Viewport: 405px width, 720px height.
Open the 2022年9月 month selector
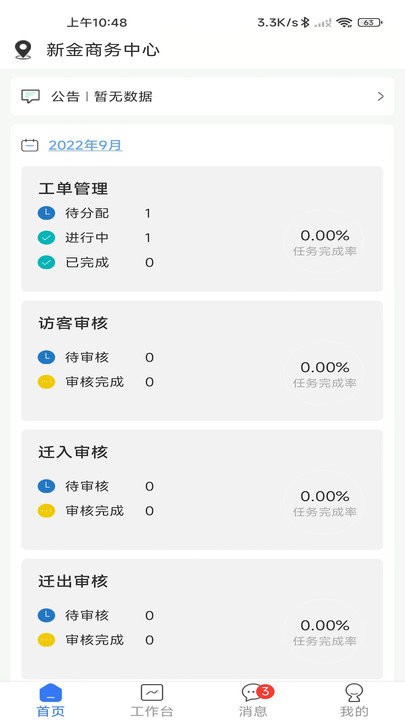click(x=85, y=146)
